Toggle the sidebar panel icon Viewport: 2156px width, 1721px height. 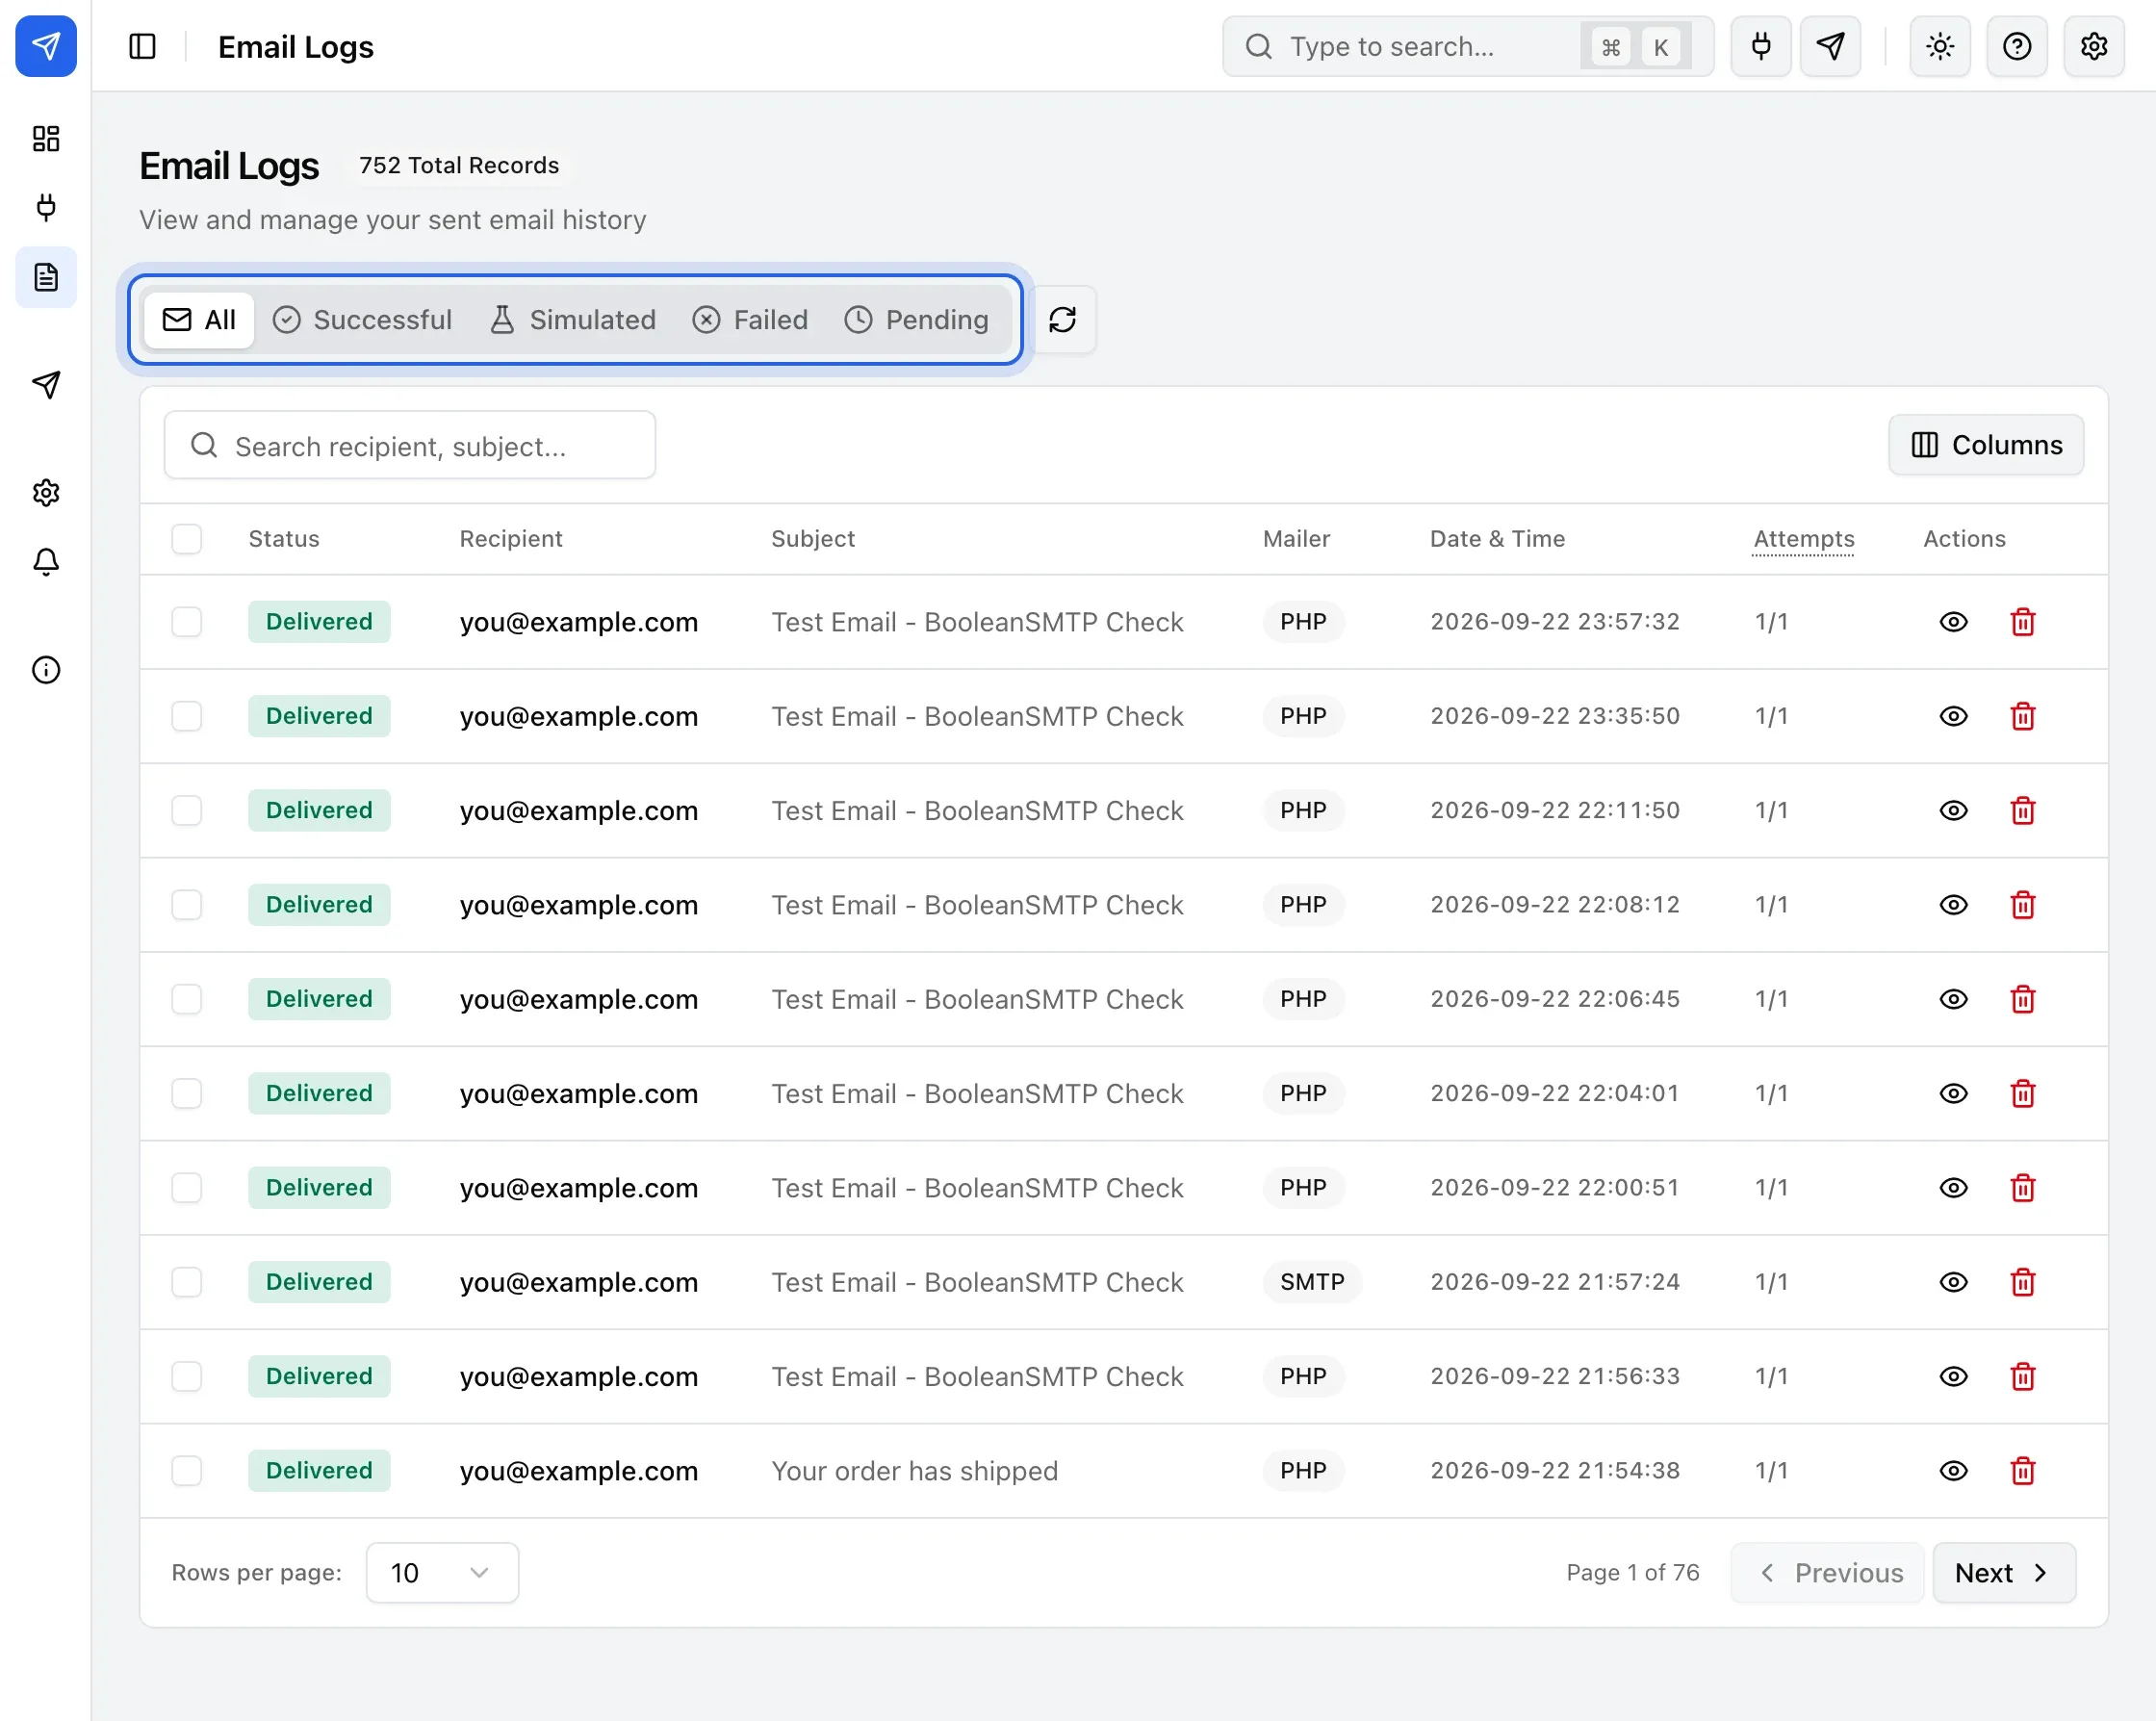pyautogui.click(x=143, y=46)
